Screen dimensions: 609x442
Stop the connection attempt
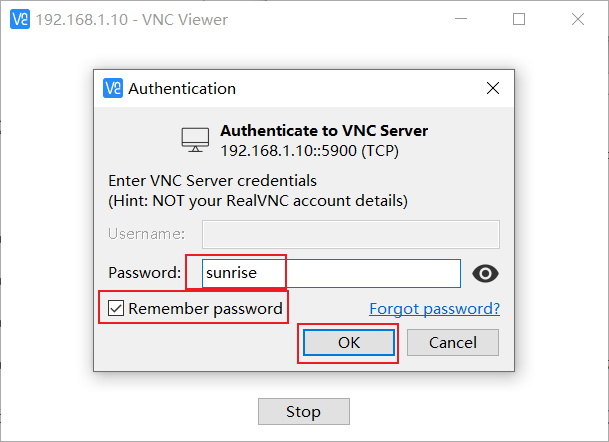(x=304, y=411)
